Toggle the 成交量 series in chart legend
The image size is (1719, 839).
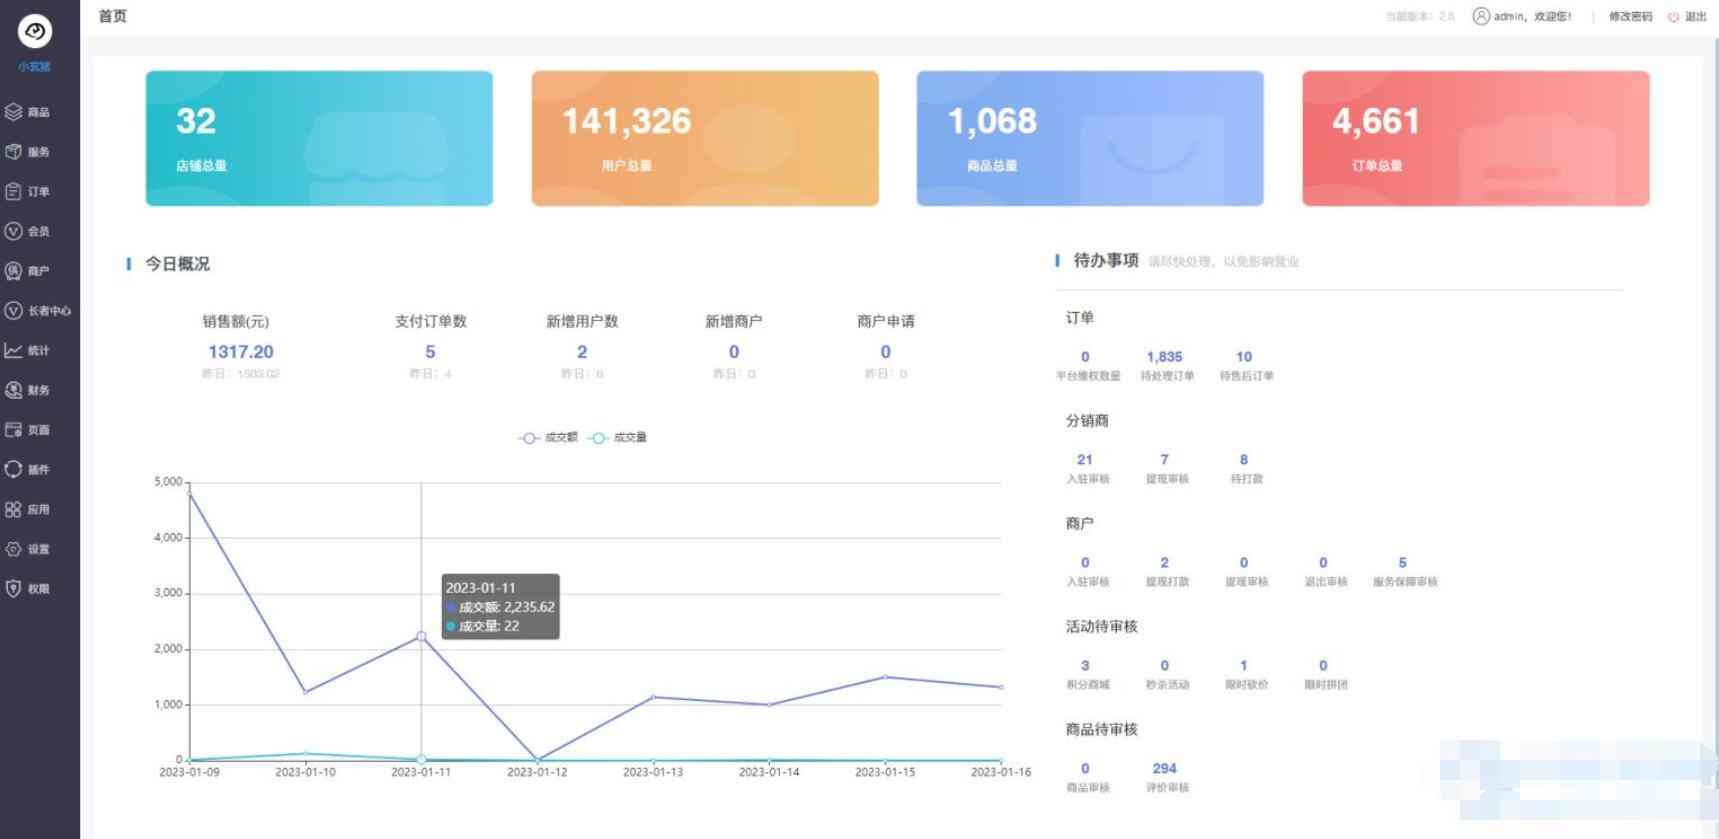click(618, 438)
